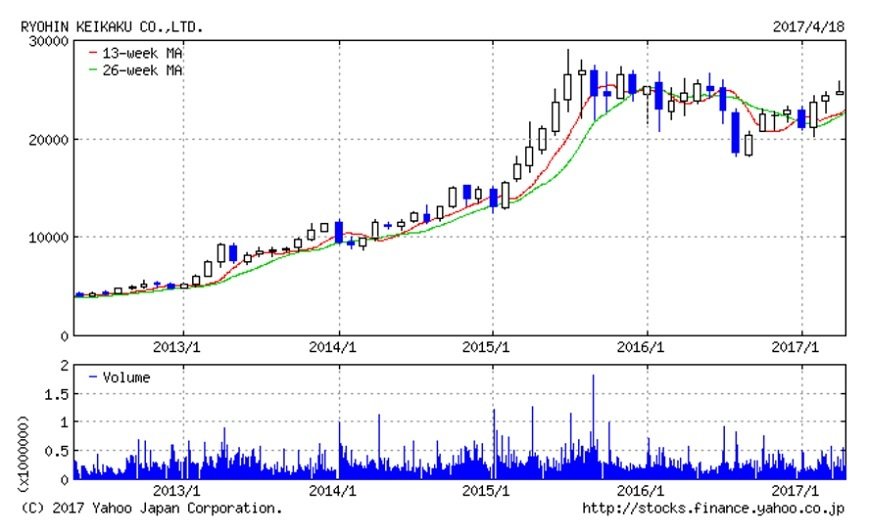Click the Volume legend label
The width and height of the screenshot is (870, 531).
pos(127,378)
